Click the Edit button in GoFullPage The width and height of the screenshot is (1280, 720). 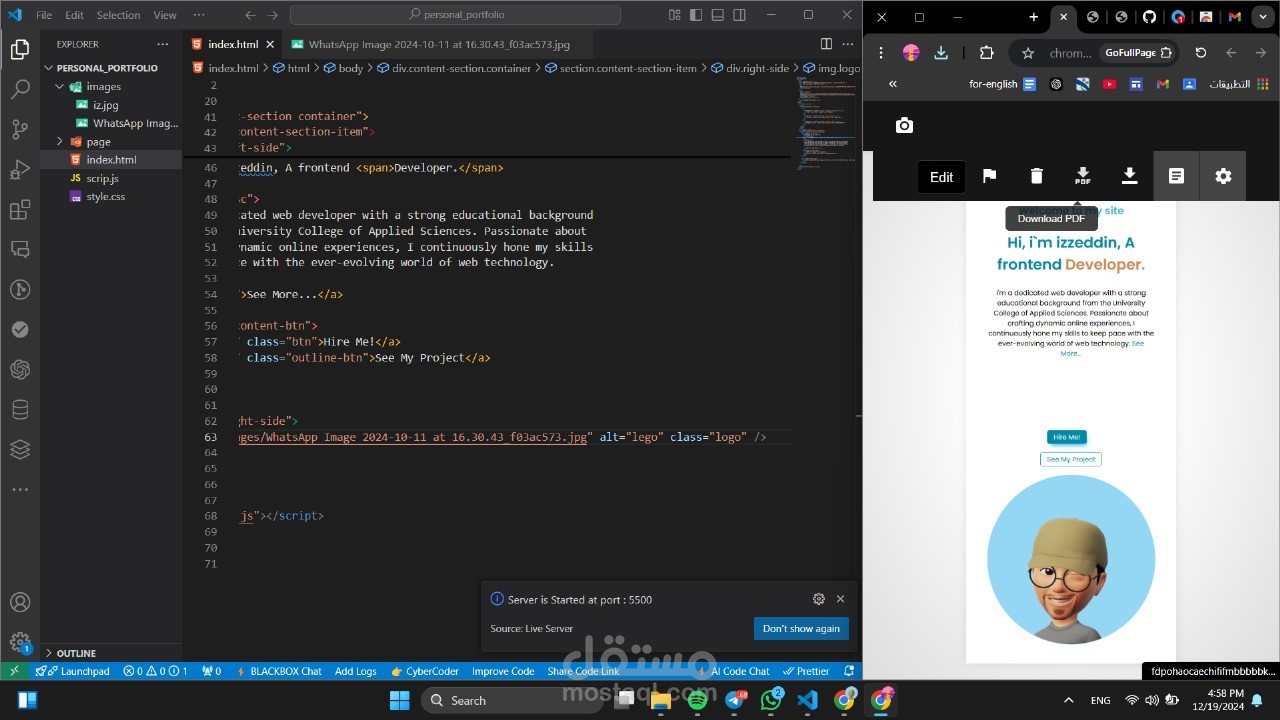(x=942, y=177)
